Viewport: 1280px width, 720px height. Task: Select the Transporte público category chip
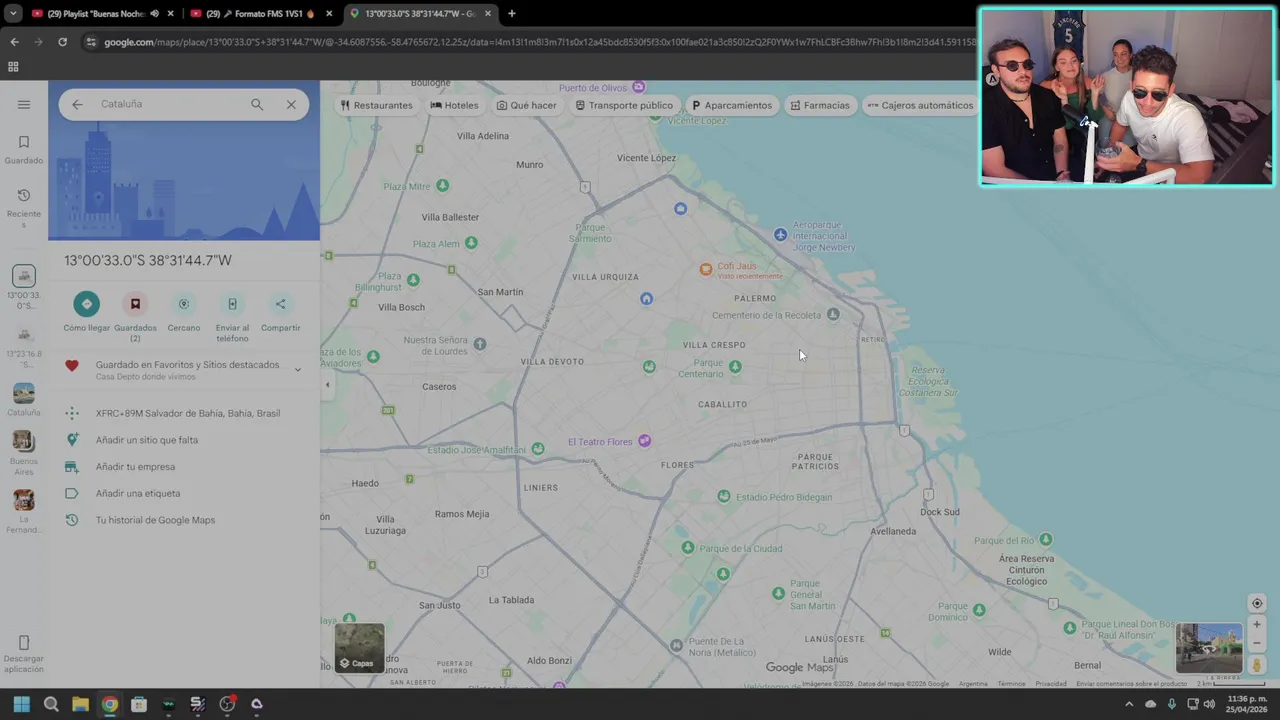pyautogui.click(x=624, y=105)
